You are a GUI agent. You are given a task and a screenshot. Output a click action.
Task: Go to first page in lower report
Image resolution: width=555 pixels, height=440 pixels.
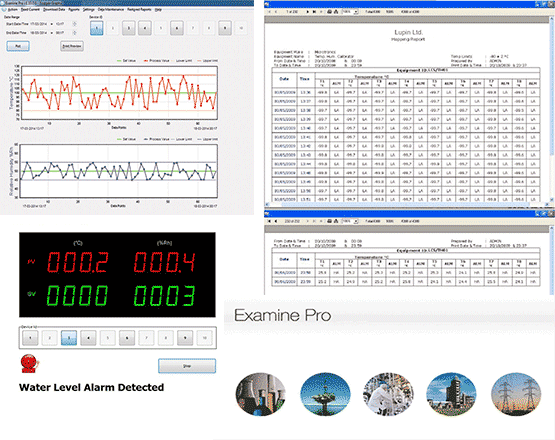coord(269,221)
